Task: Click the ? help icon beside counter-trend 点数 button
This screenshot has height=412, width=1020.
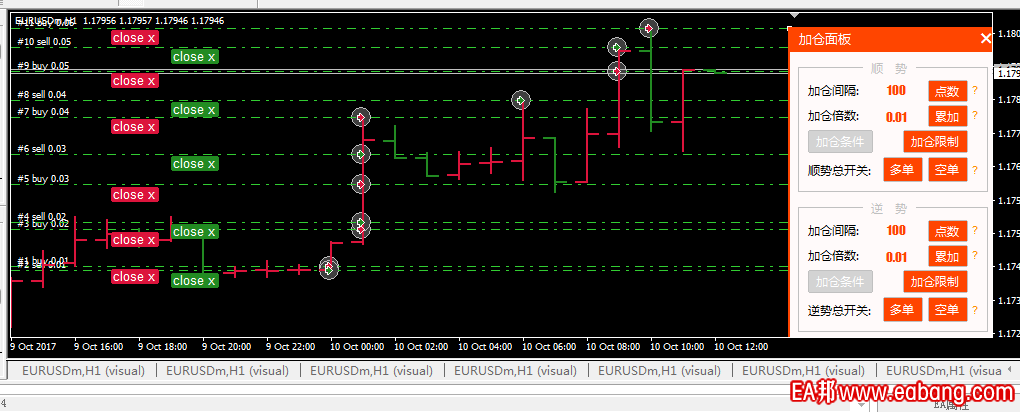Action: (974, 230)
